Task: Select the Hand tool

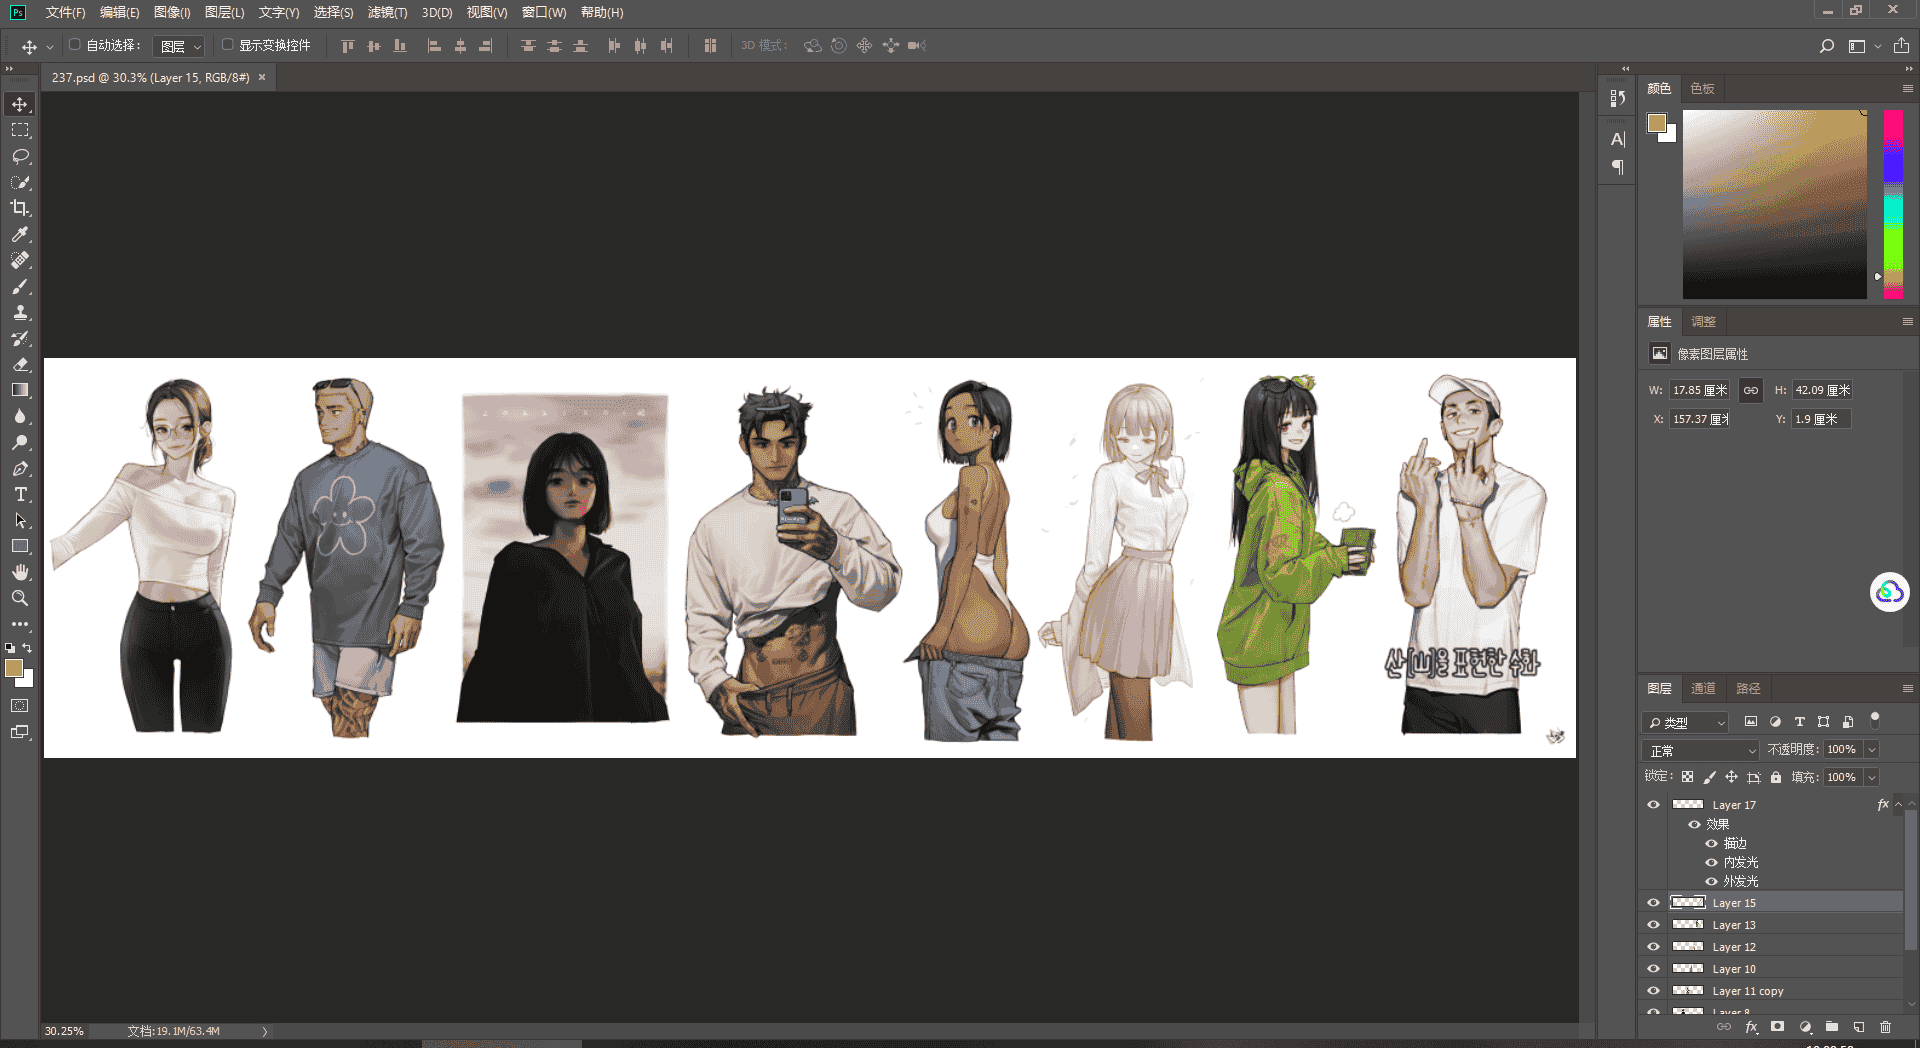Action: pyautogui.click(x=20, y=572)
